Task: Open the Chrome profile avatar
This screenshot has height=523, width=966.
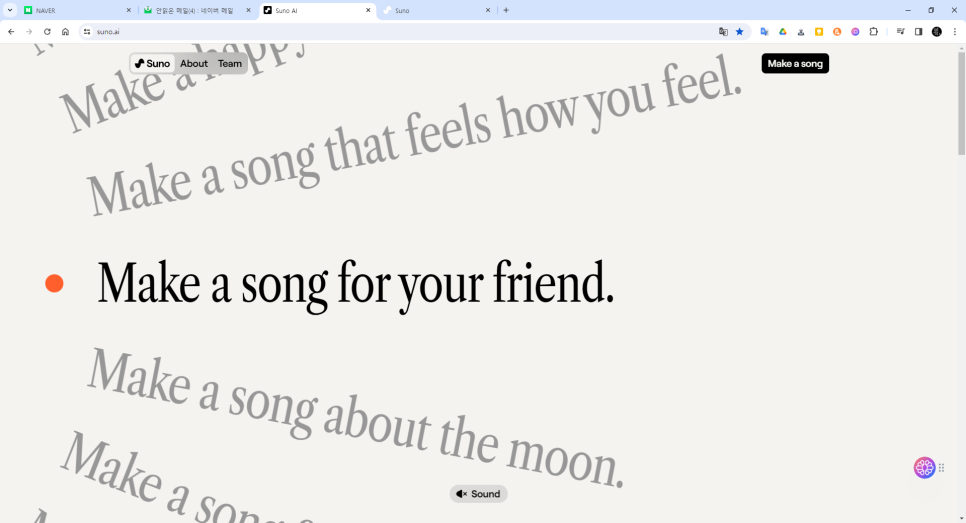Action: (x=936, y=31)
